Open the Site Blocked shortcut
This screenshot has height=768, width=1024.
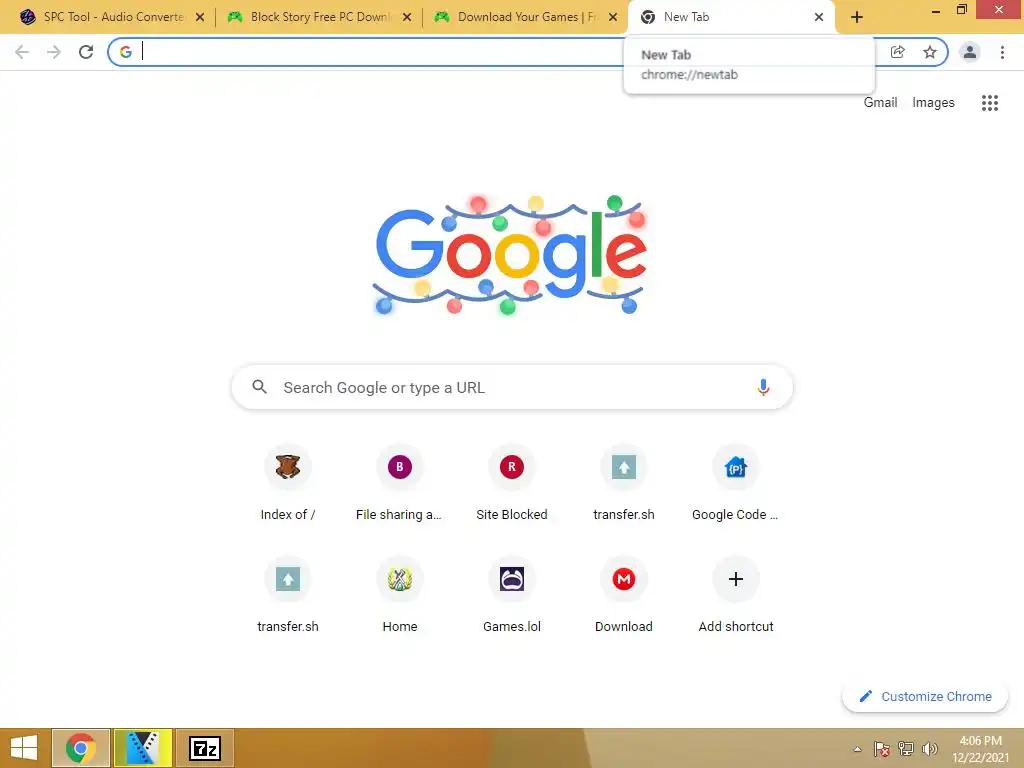click(x=512, y=485)
